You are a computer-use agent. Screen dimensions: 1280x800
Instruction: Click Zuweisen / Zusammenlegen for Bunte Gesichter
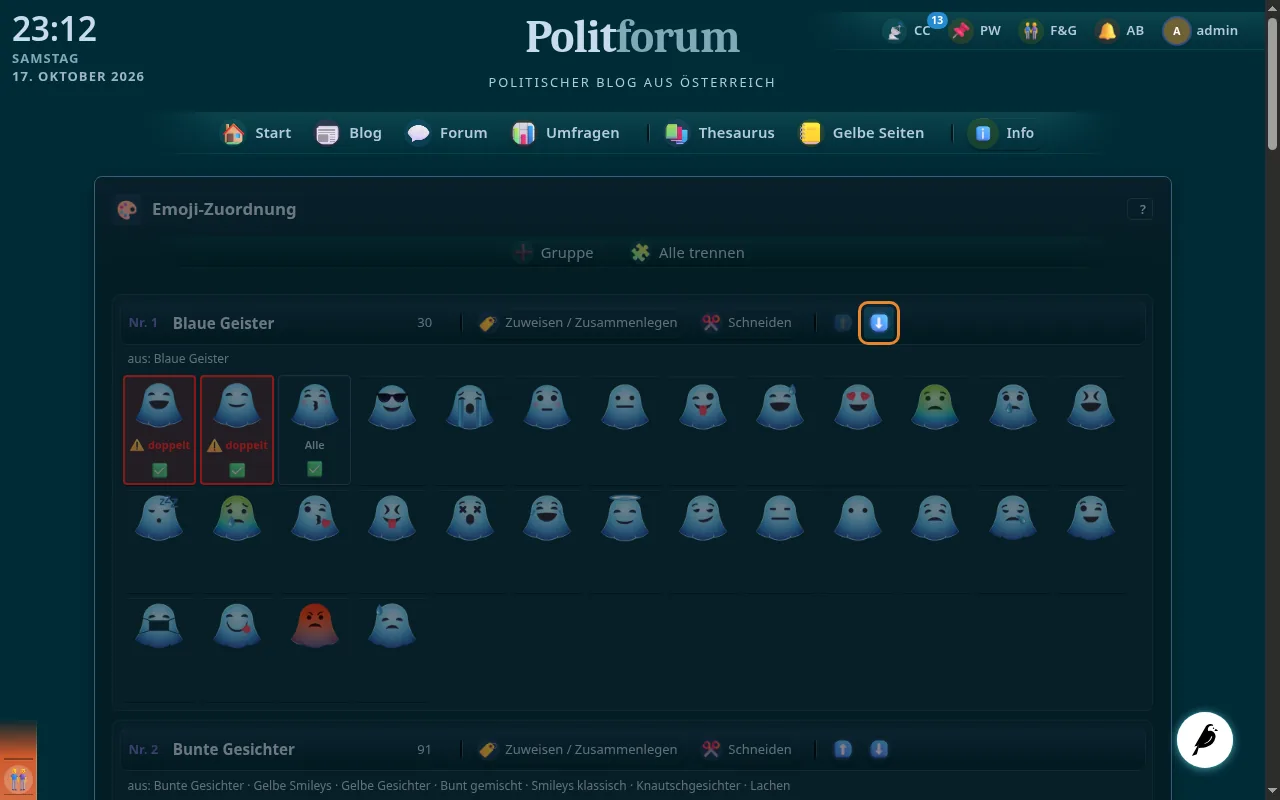pos(578,749)
